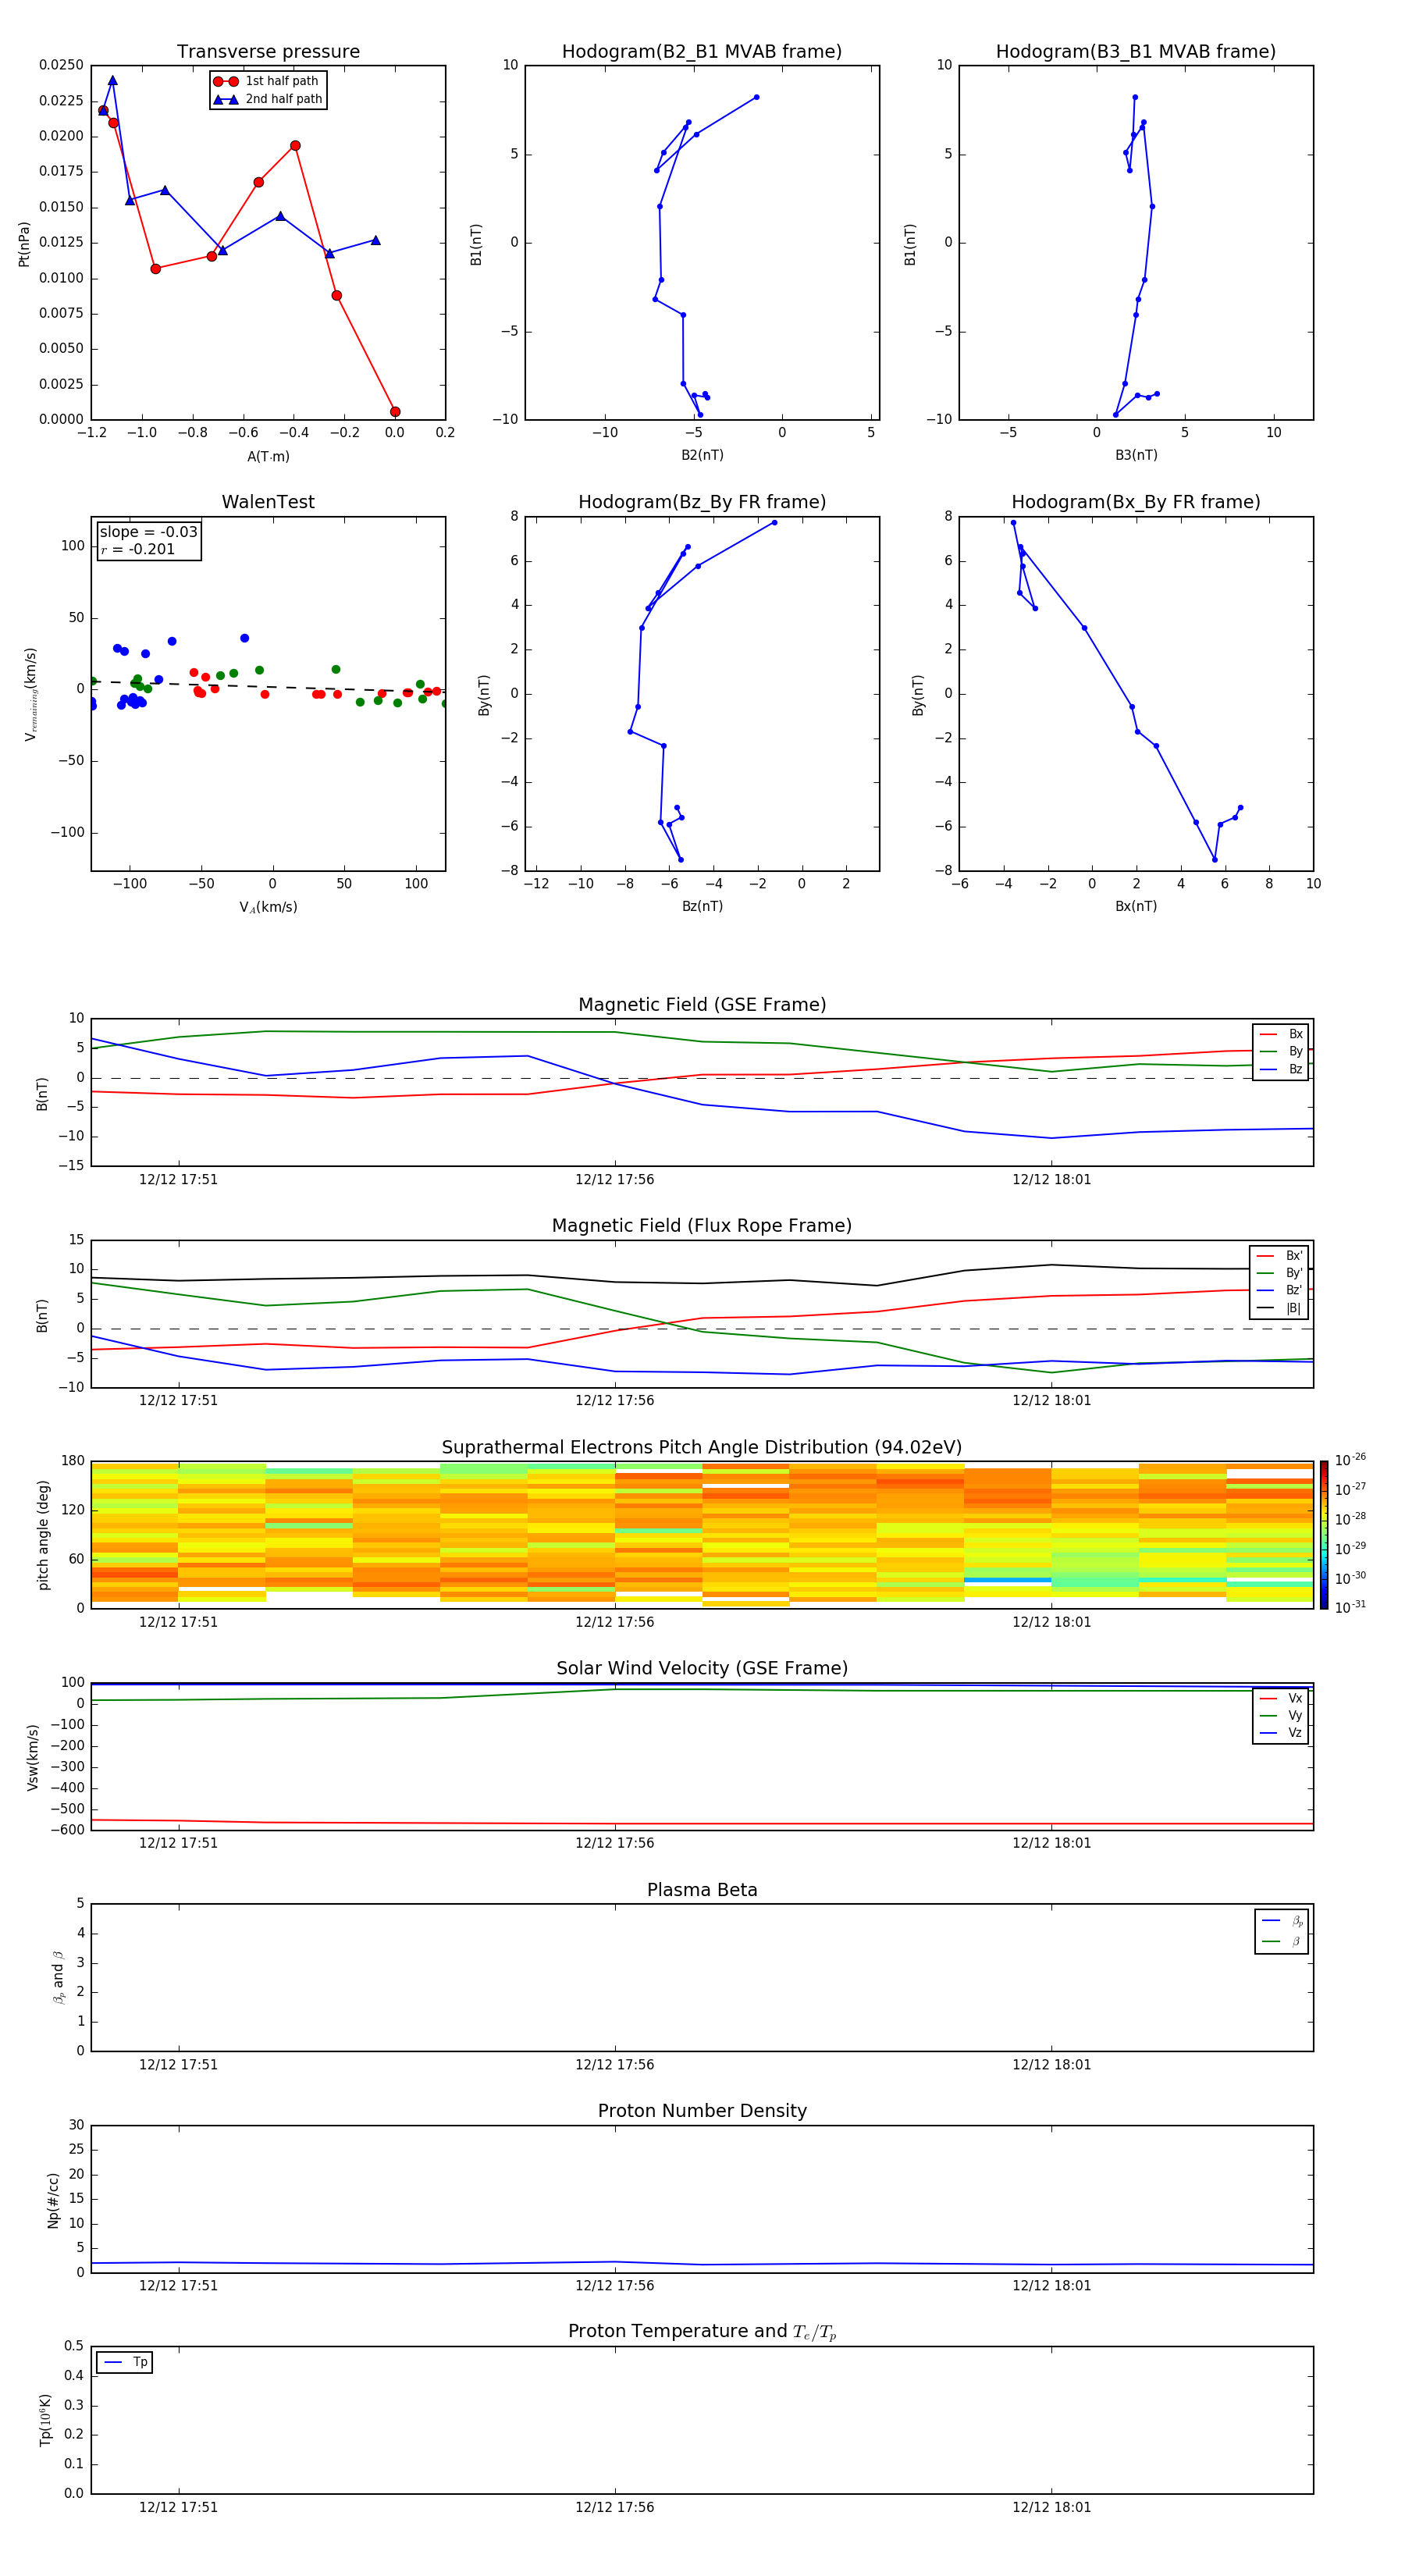Click the '2nd half path' legend entry
Screen dimensions: 1405x2576
click(268, 99)
